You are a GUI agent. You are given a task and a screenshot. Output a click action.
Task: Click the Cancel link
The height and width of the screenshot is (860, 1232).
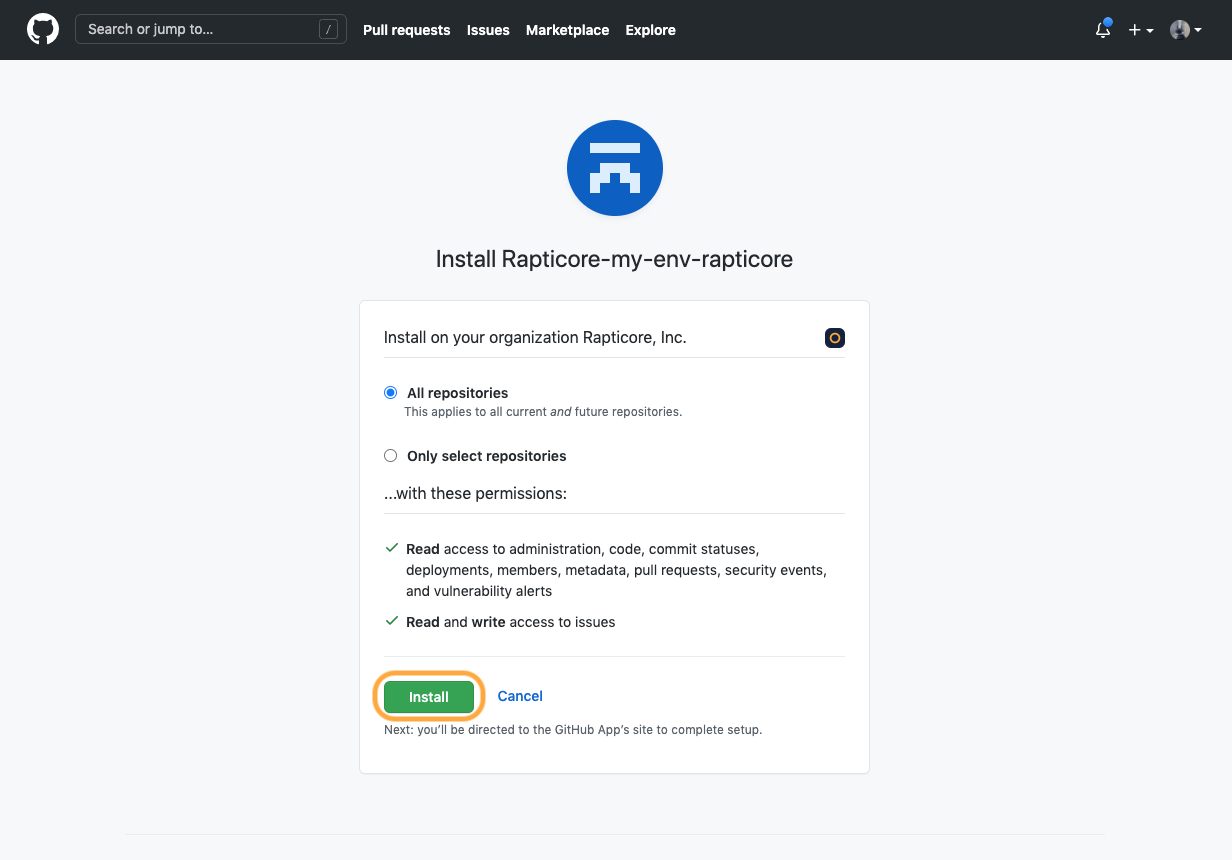click(x=520, y=696)
